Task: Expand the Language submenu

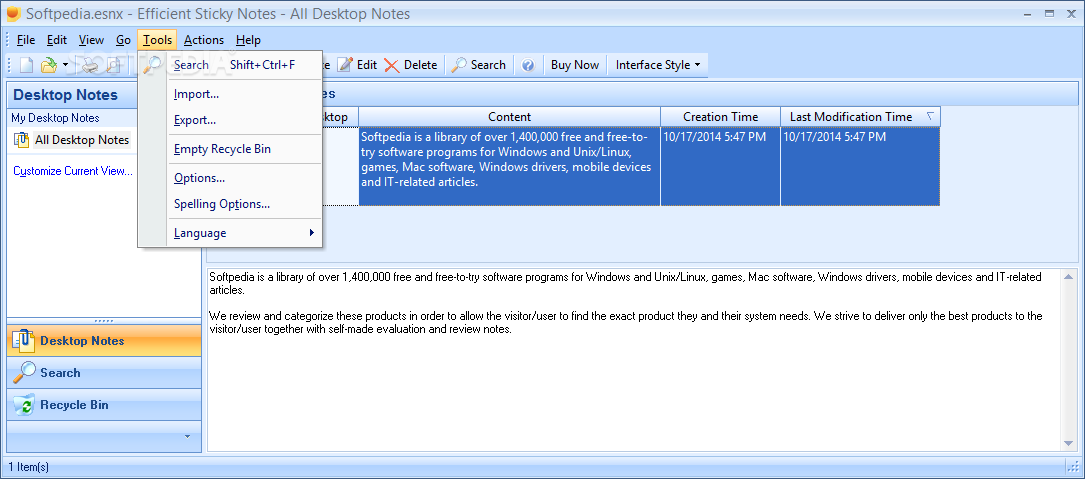Action: (x=230, y=233)
